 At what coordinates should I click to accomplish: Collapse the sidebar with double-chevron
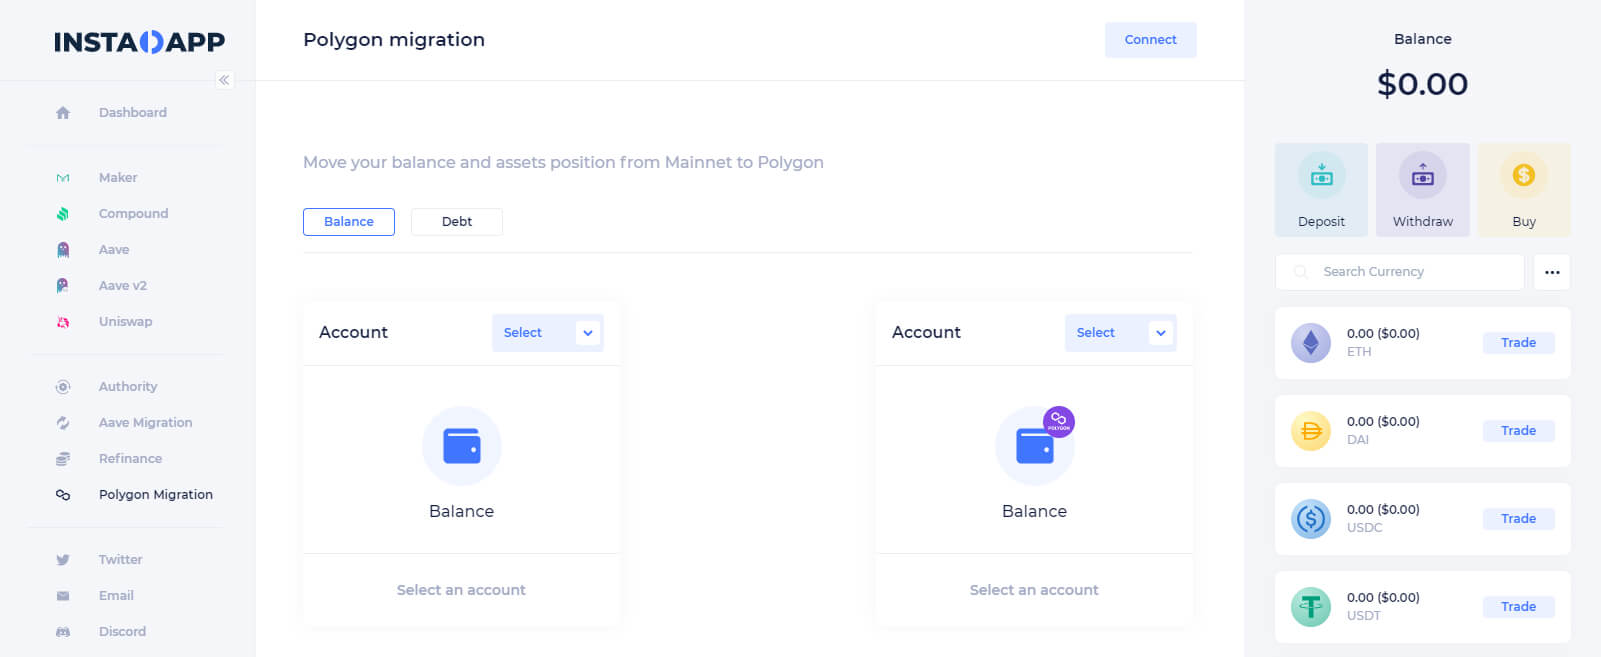tap(225, 80)
